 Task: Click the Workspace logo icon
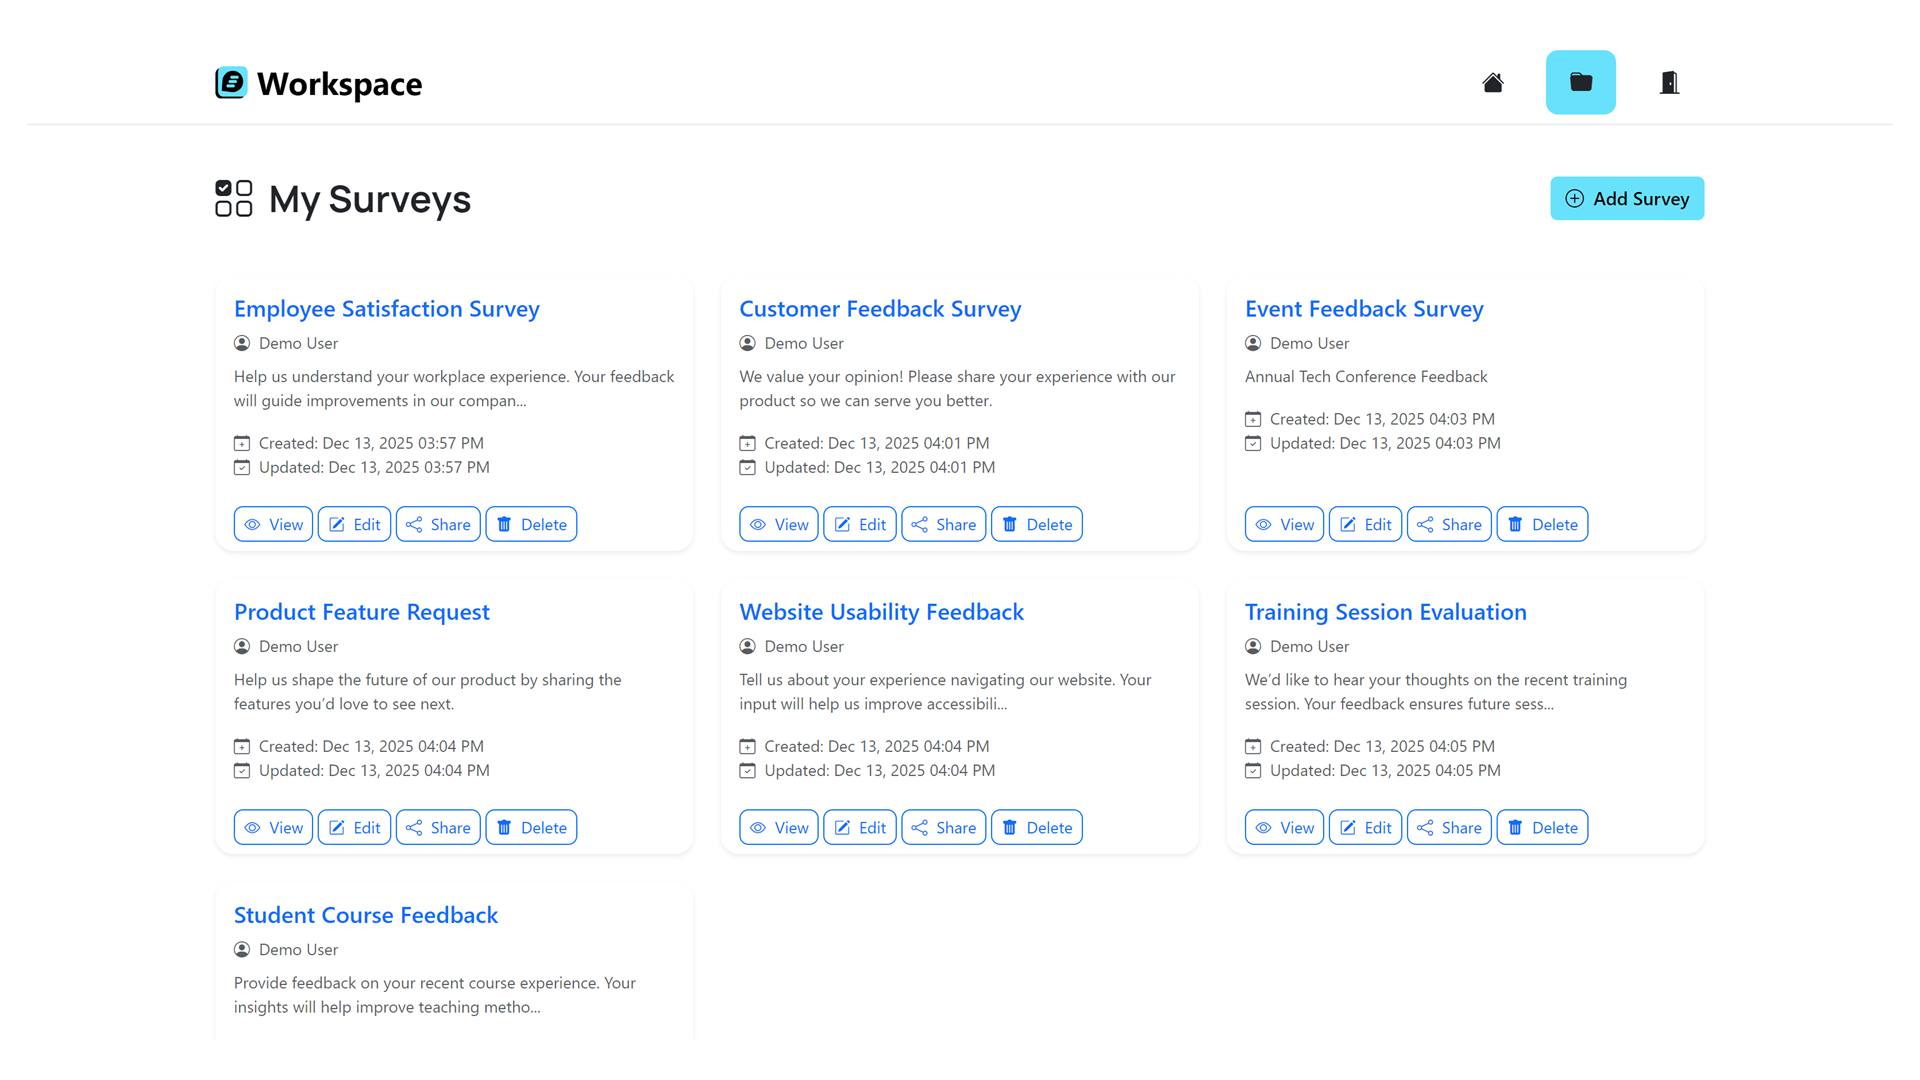pyautogui.click(x=231, y=83)
